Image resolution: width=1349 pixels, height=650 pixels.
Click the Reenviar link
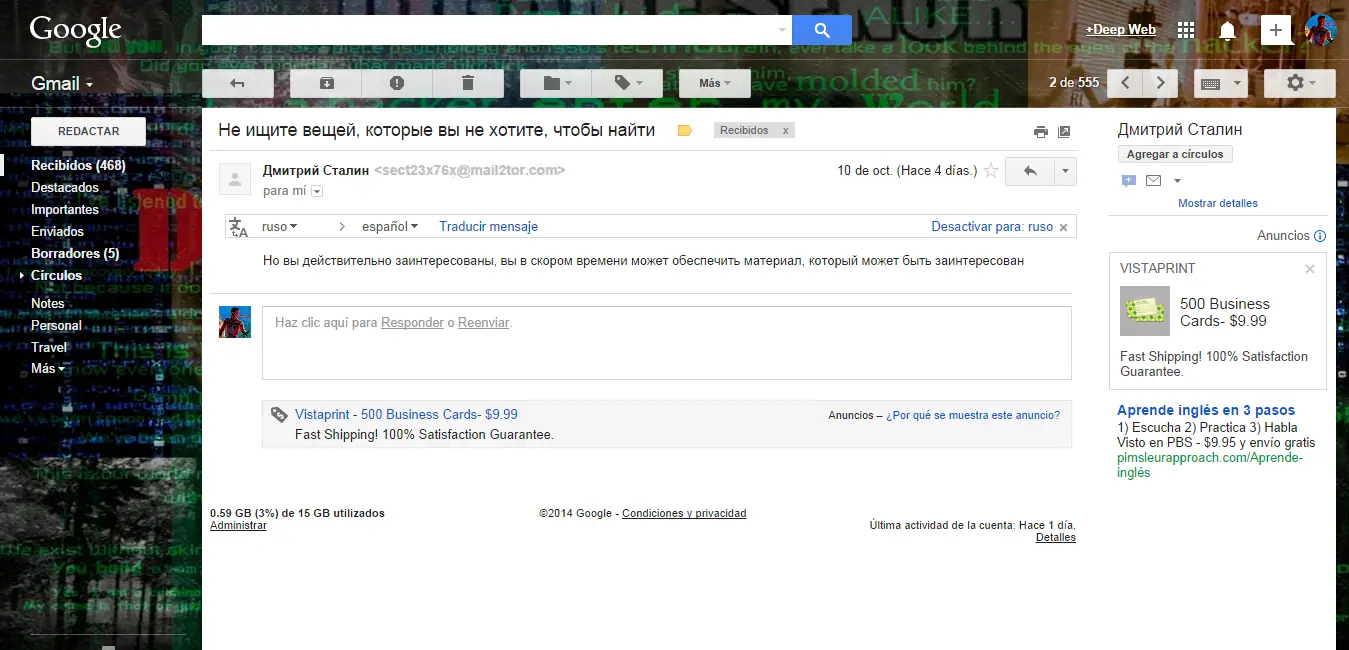point(484,323)
